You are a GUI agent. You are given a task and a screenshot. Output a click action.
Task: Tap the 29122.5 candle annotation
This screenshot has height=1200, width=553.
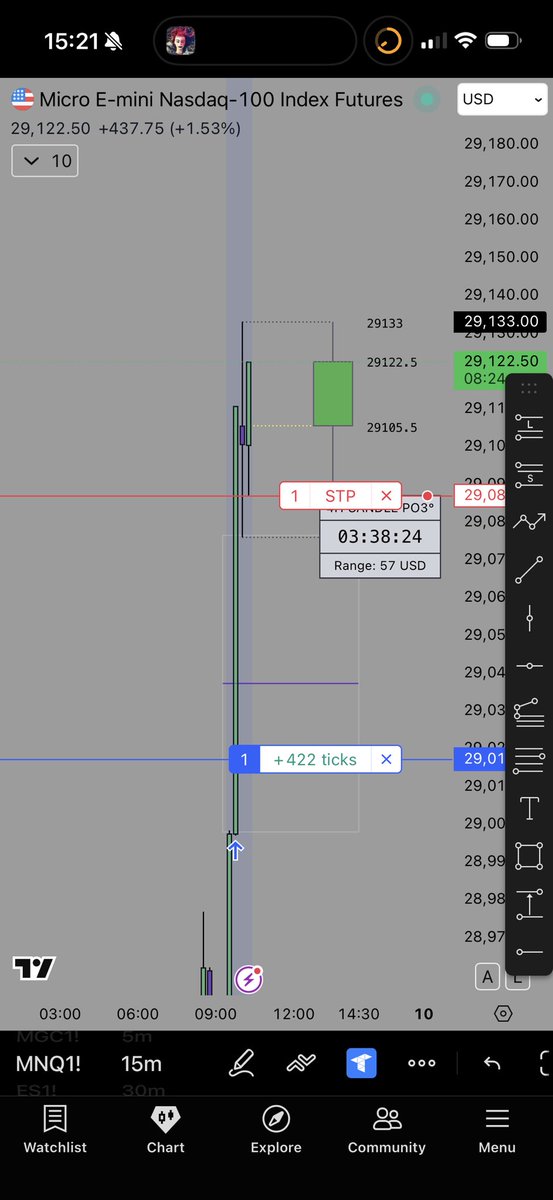(x=392, y=362)
